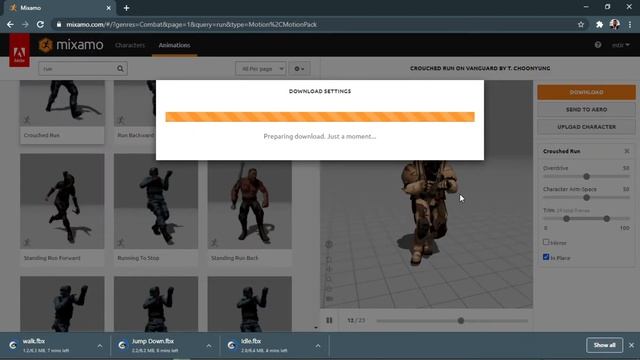The image size is (640, 360).
Task: Adjust the Character Arm-Space slider
Action: (587, 198)
